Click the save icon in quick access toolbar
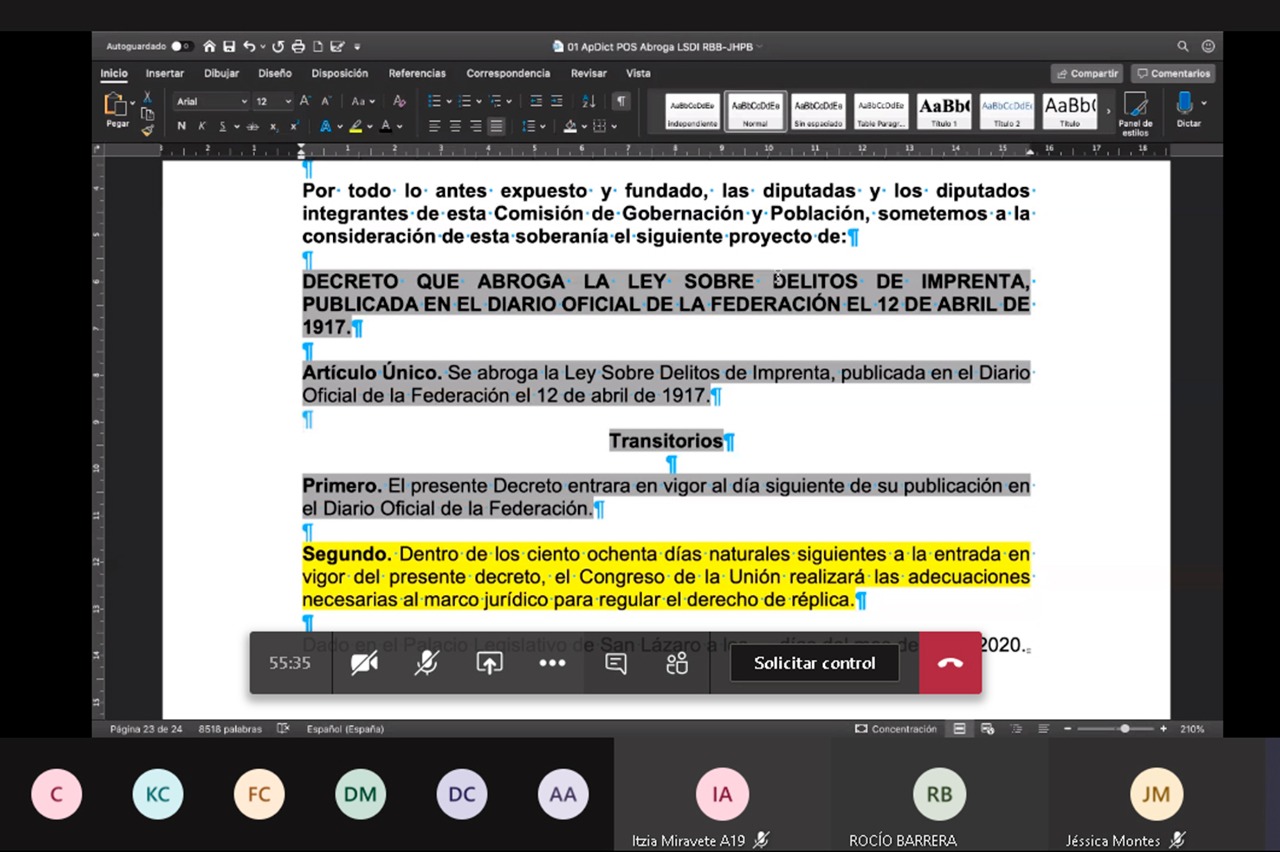This screenshot has width=1280, height=852. [229, 46]
